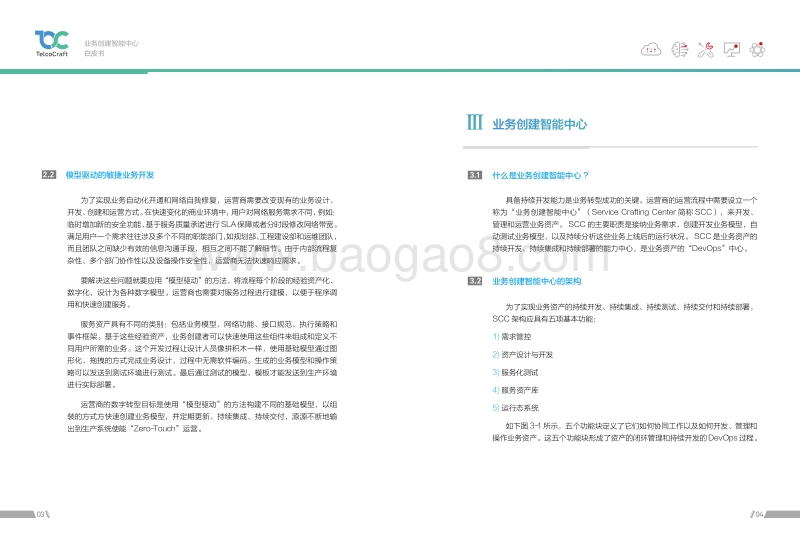The width and height of the screenshot is (800, 543).
Task: Click the paragraph starting 为了实现业务自动化开通
Action: click(x=202, y=230)
